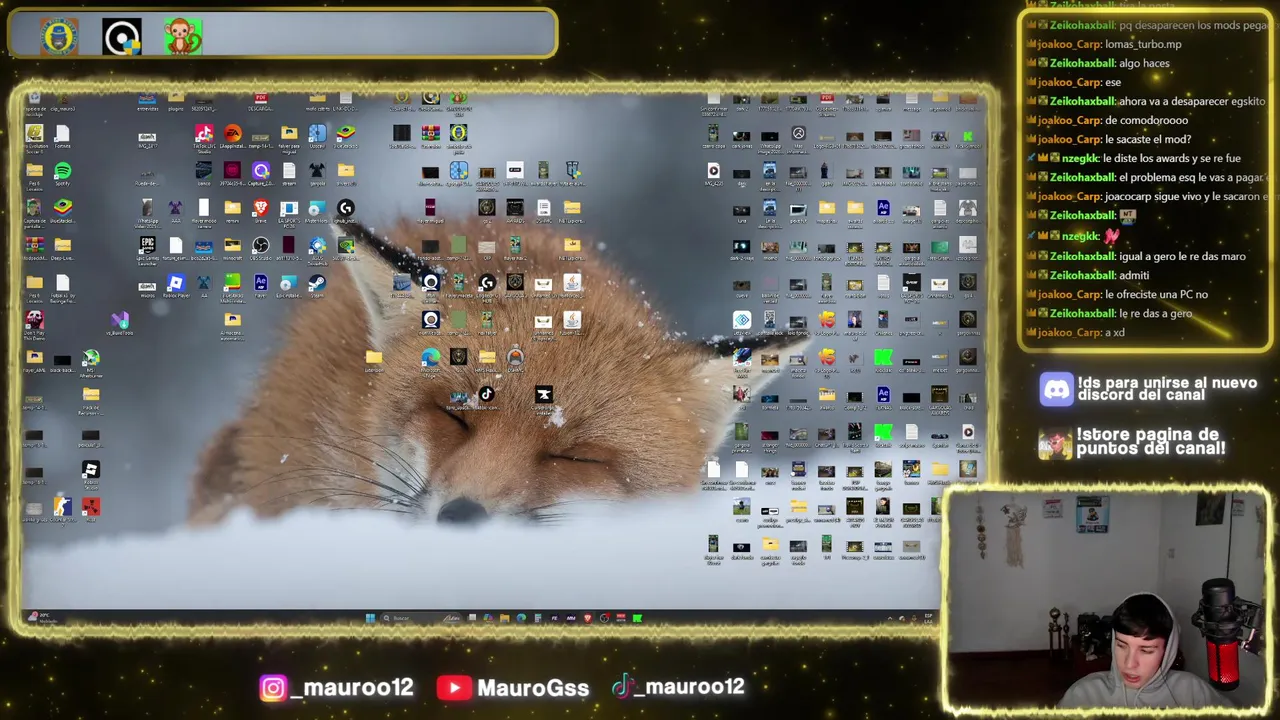Launch the Rust game shortcut

point(91,507)
